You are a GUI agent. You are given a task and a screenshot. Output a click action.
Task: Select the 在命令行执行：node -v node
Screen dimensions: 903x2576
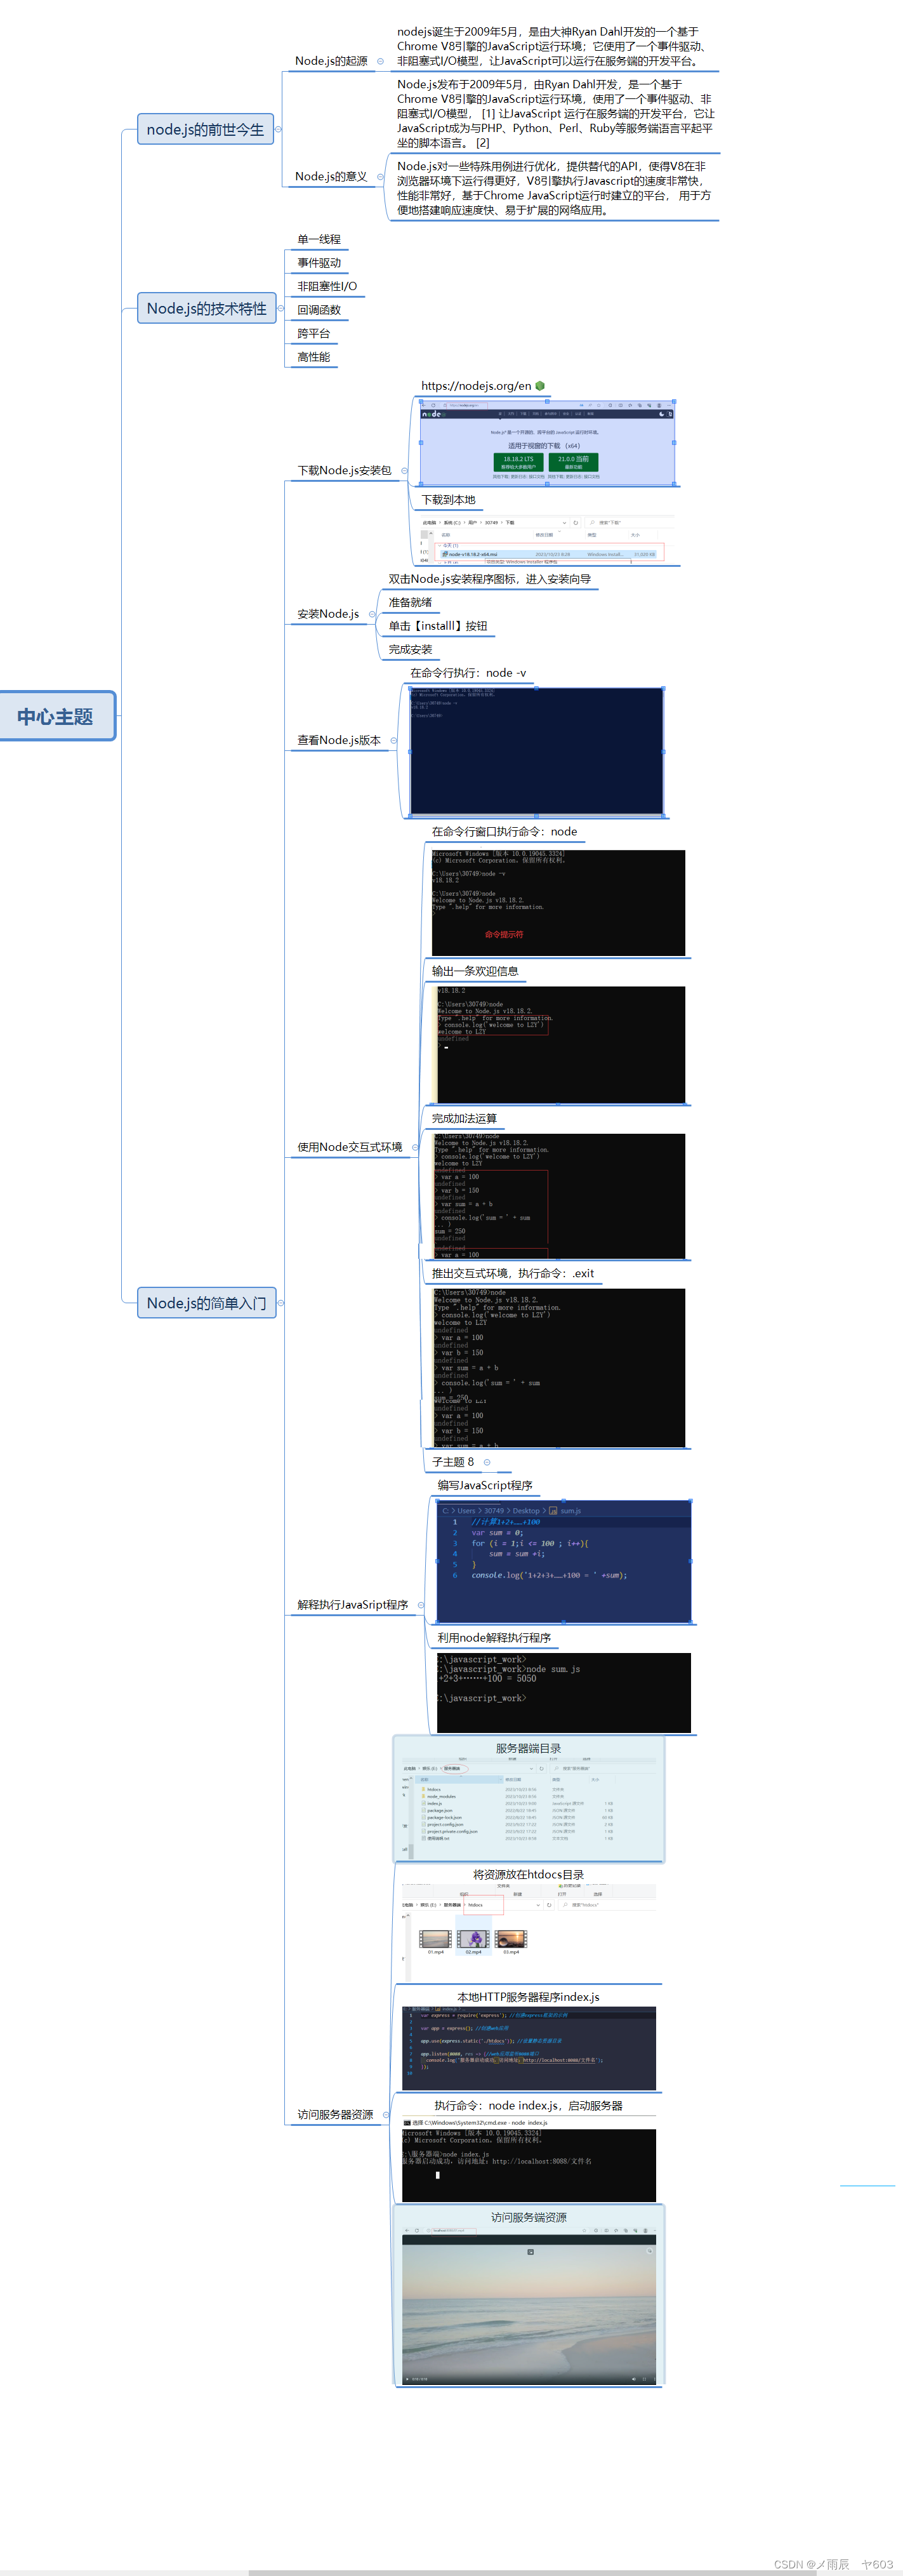468,673
